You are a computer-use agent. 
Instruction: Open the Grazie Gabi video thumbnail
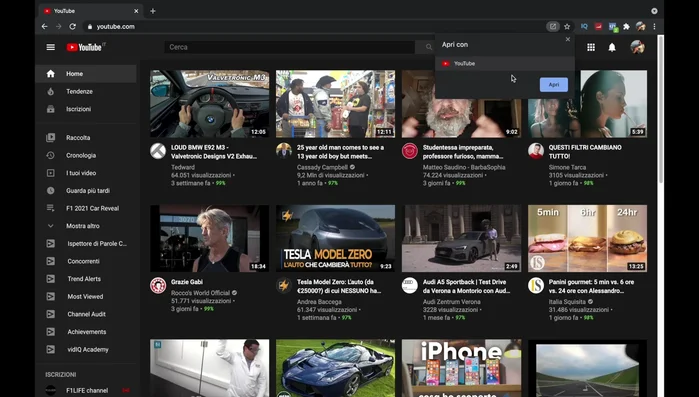(210, 238)
